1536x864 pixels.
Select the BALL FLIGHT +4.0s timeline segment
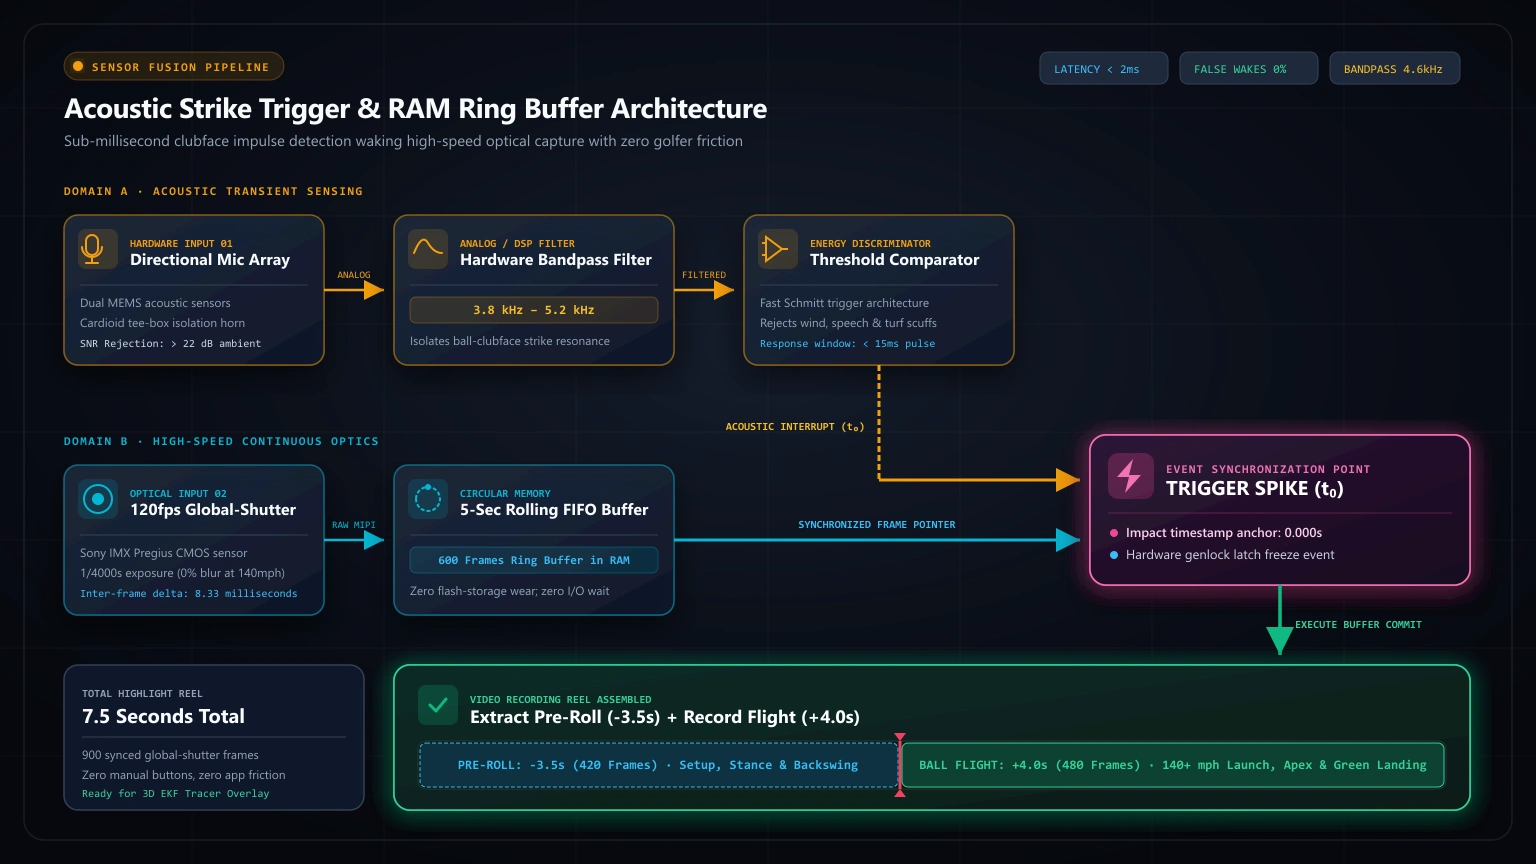[1173, 765]
